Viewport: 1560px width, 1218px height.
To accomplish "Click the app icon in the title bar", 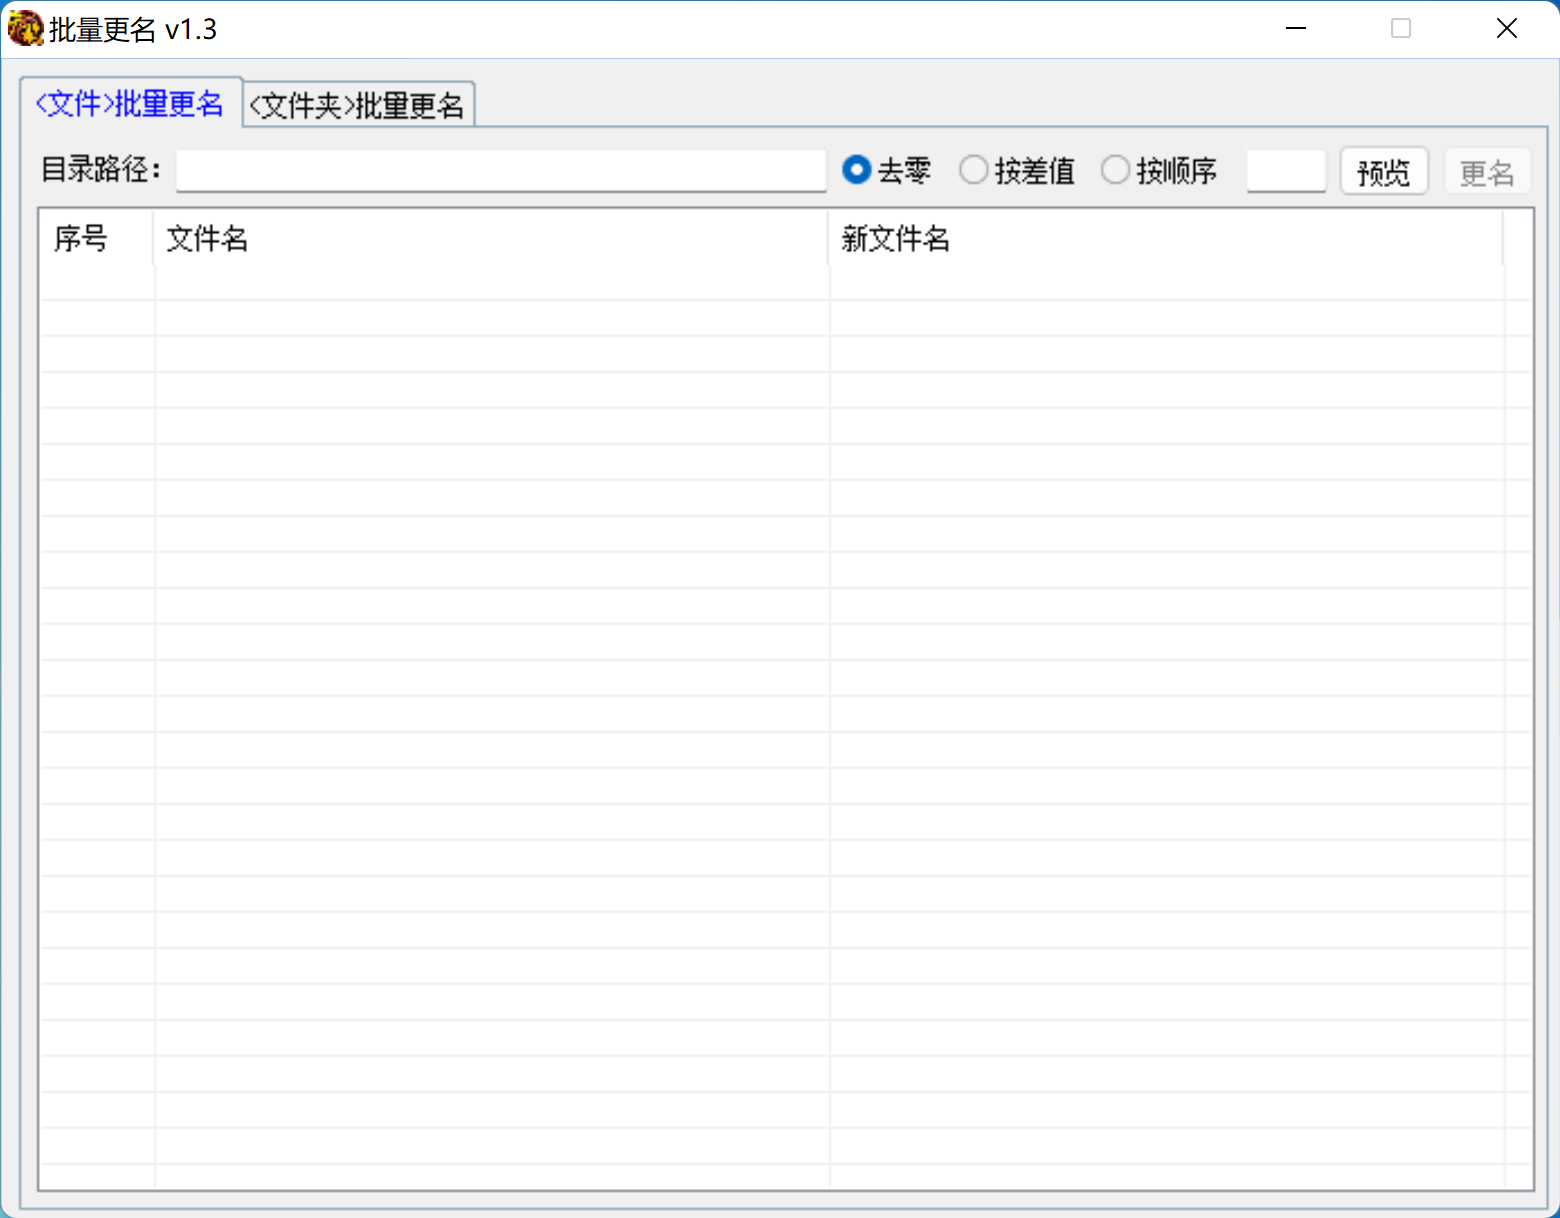I will click(x=25, y=29).
